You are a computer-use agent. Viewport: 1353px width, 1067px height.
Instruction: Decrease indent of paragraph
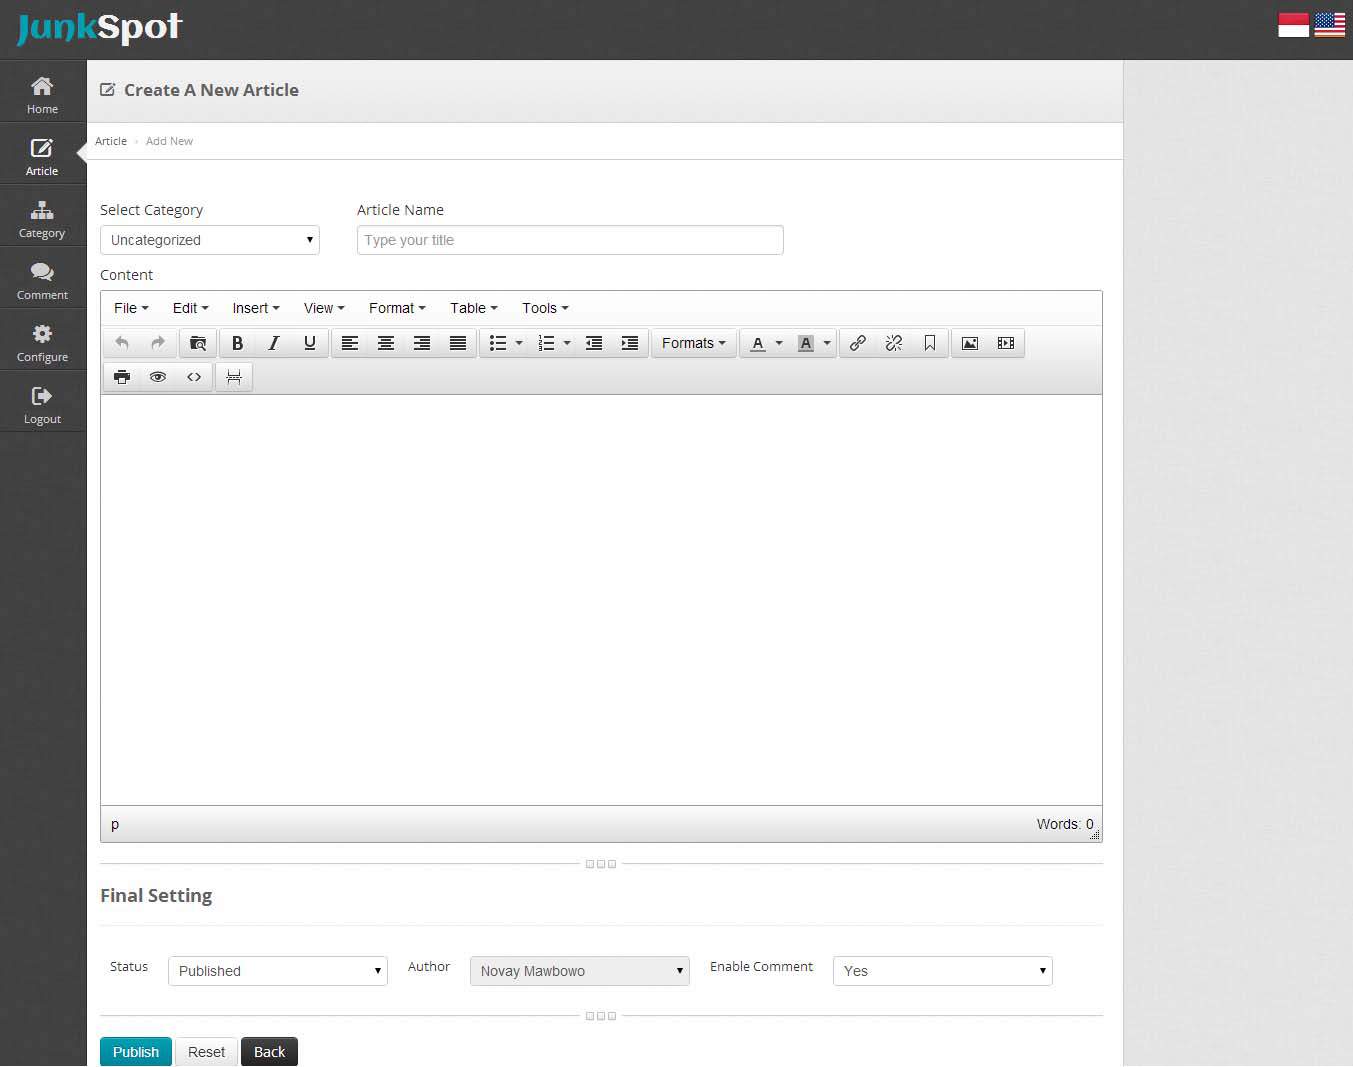pyautogui.click(x=594, y=343)
